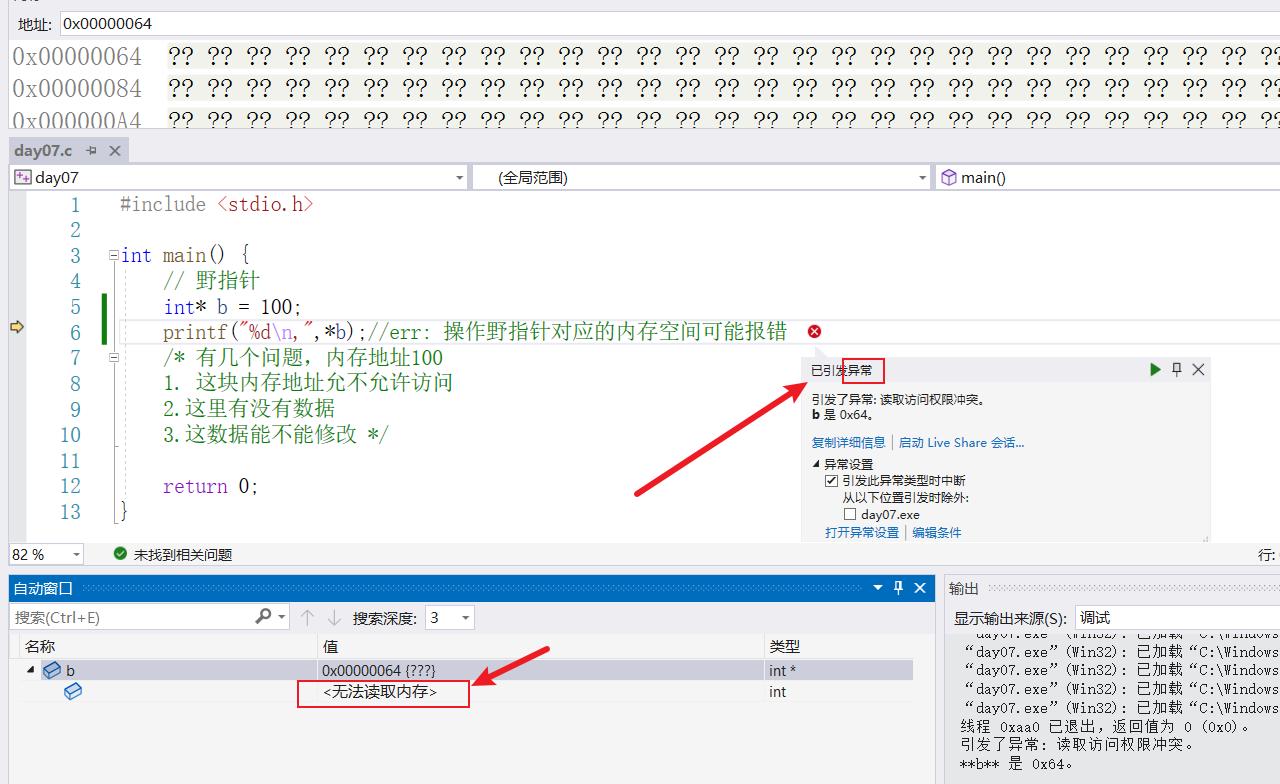The height and width of the screenshot is (784, 1280).
Task: Click 复制详细信息 link
Action: coord(849,442)
